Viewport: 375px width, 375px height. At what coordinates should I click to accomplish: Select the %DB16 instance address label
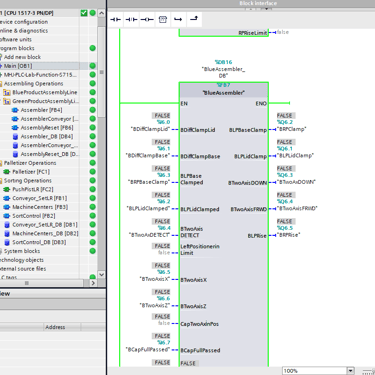[223, 62]
